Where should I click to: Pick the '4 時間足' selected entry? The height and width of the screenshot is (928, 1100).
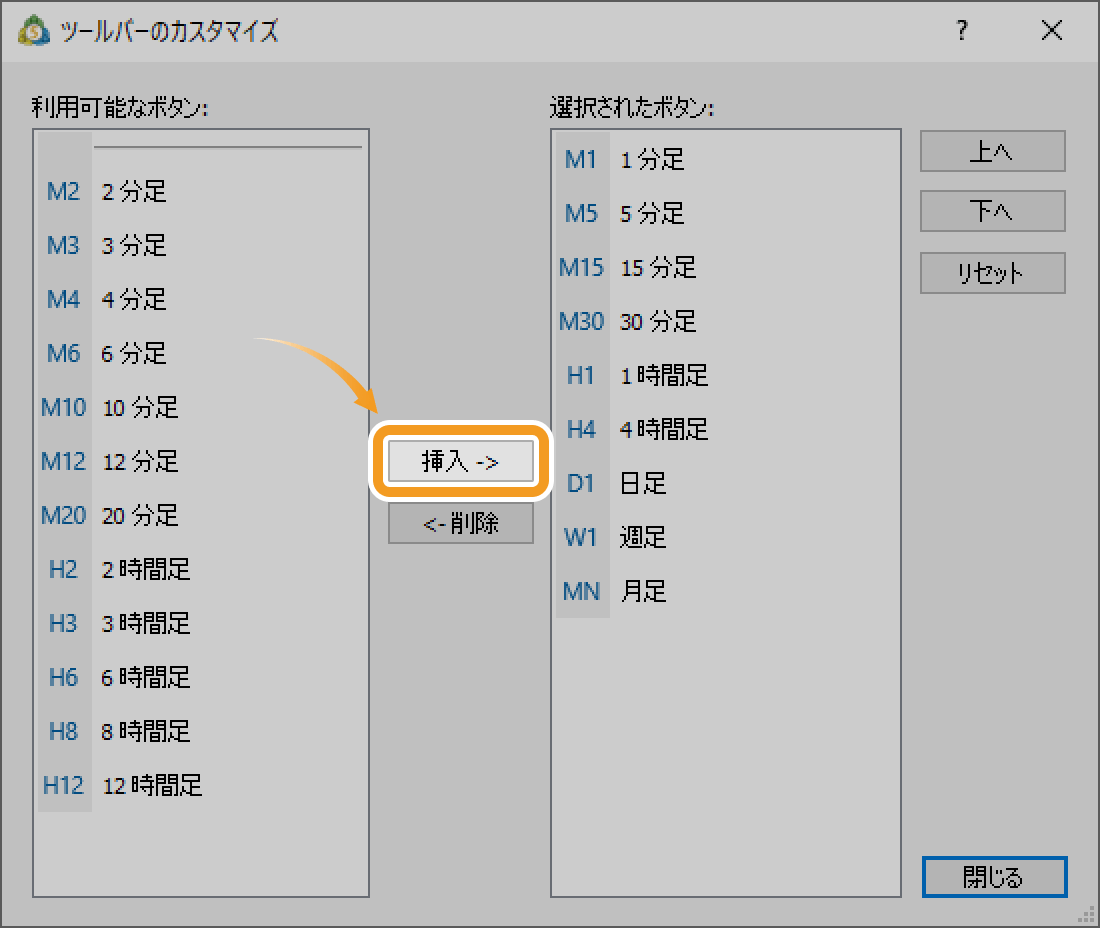tap(664, 430)
